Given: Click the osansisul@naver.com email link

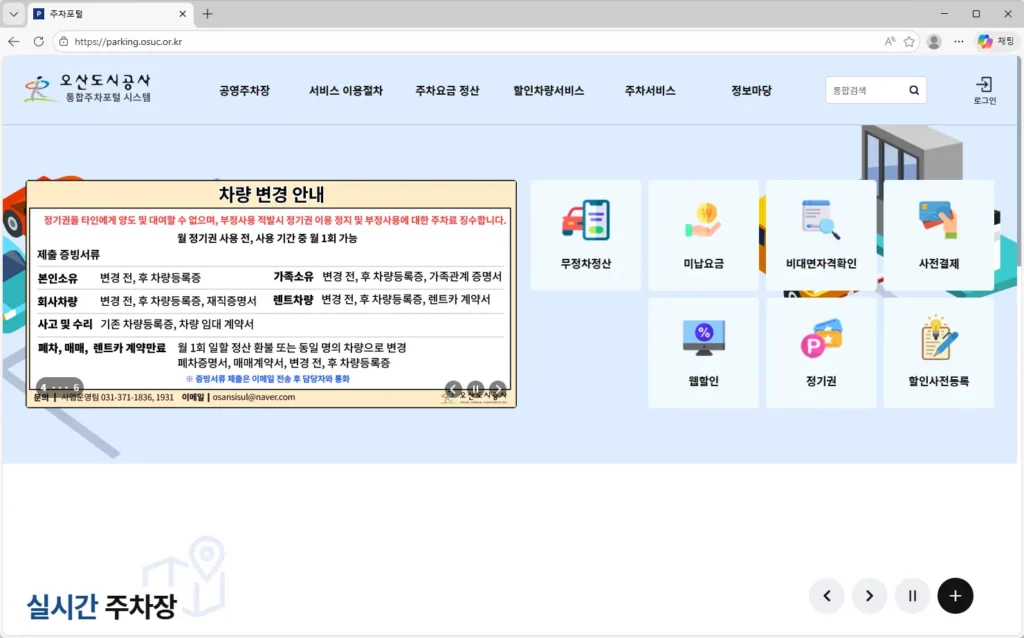Looking at the screenshot, I should pos(254,399).
